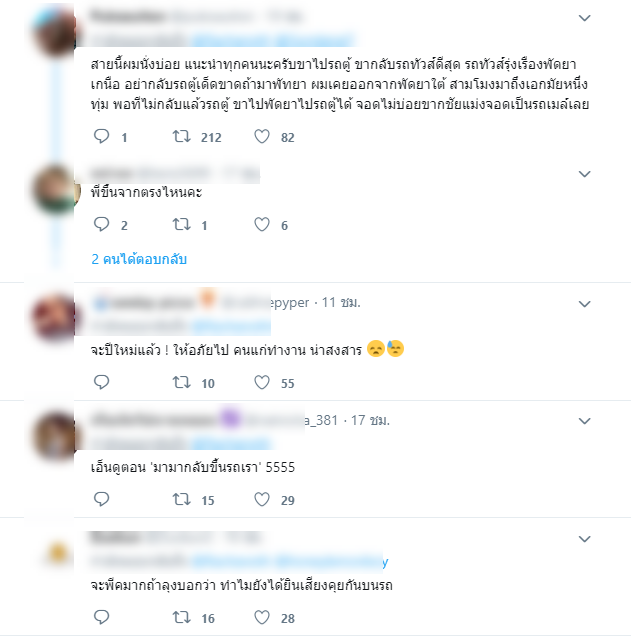
Task: Retweet the tweet with 10 retweets
Action: (x=181, y=383)
